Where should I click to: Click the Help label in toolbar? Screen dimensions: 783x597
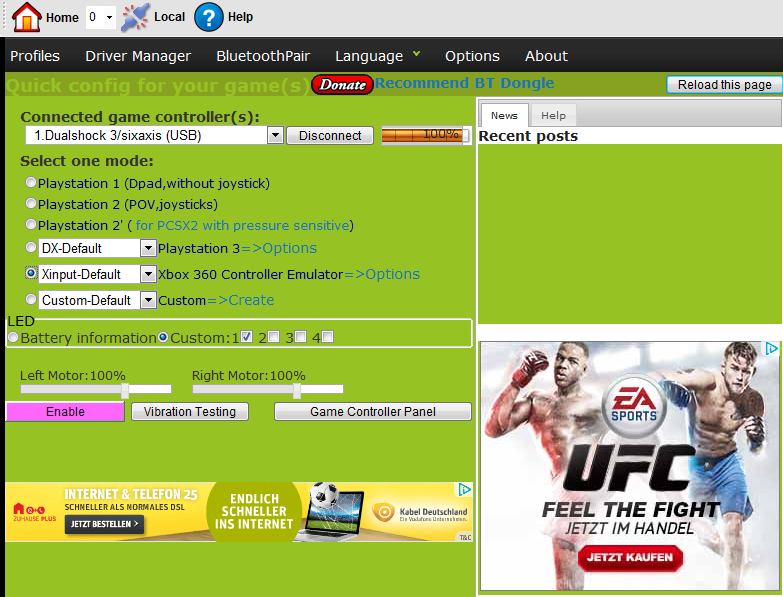pos(240,17)
